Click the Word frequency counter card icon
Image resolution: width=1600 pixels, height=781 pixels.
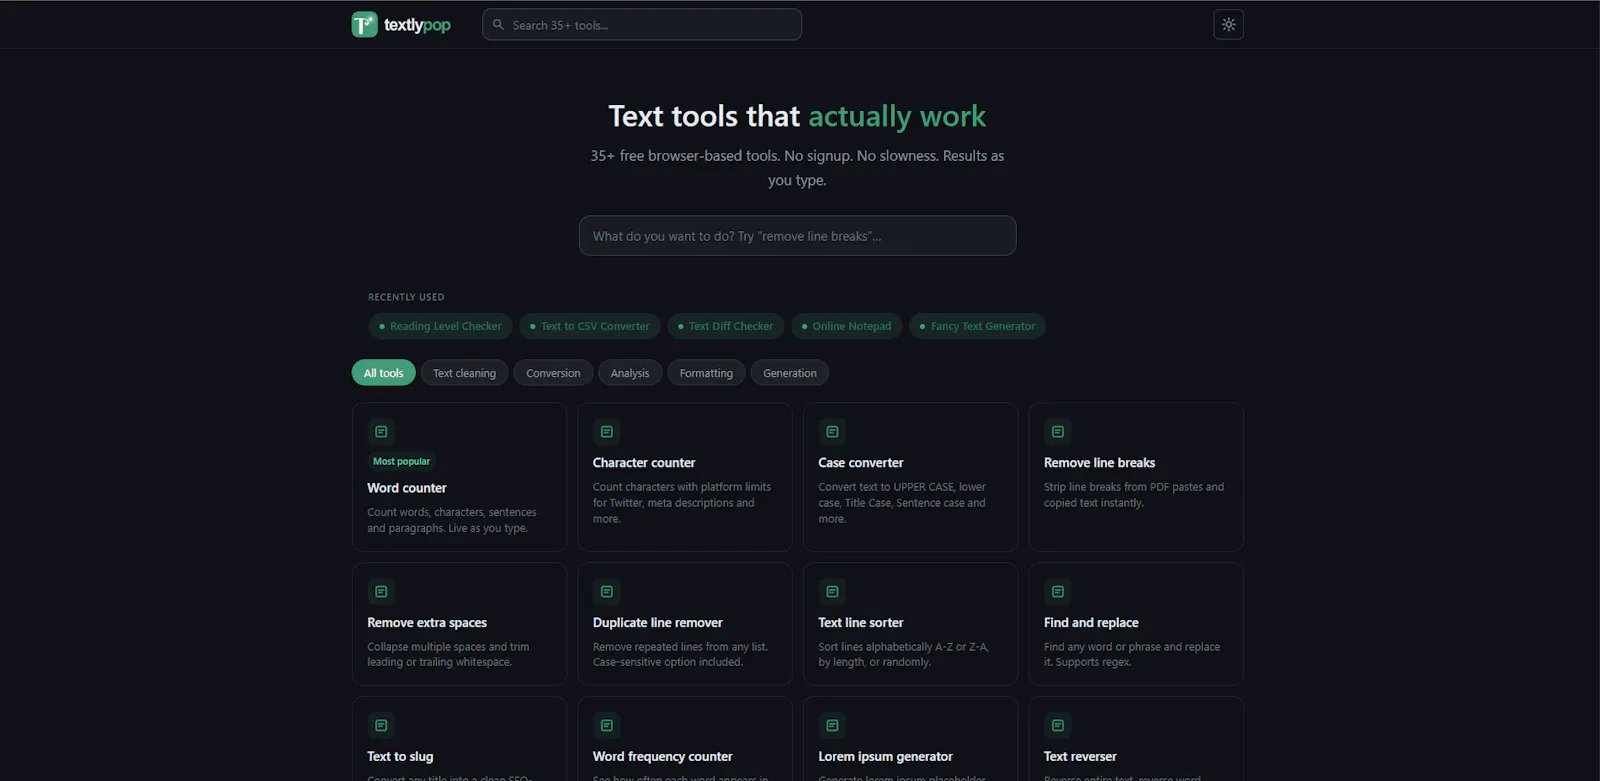click(606, 726)
